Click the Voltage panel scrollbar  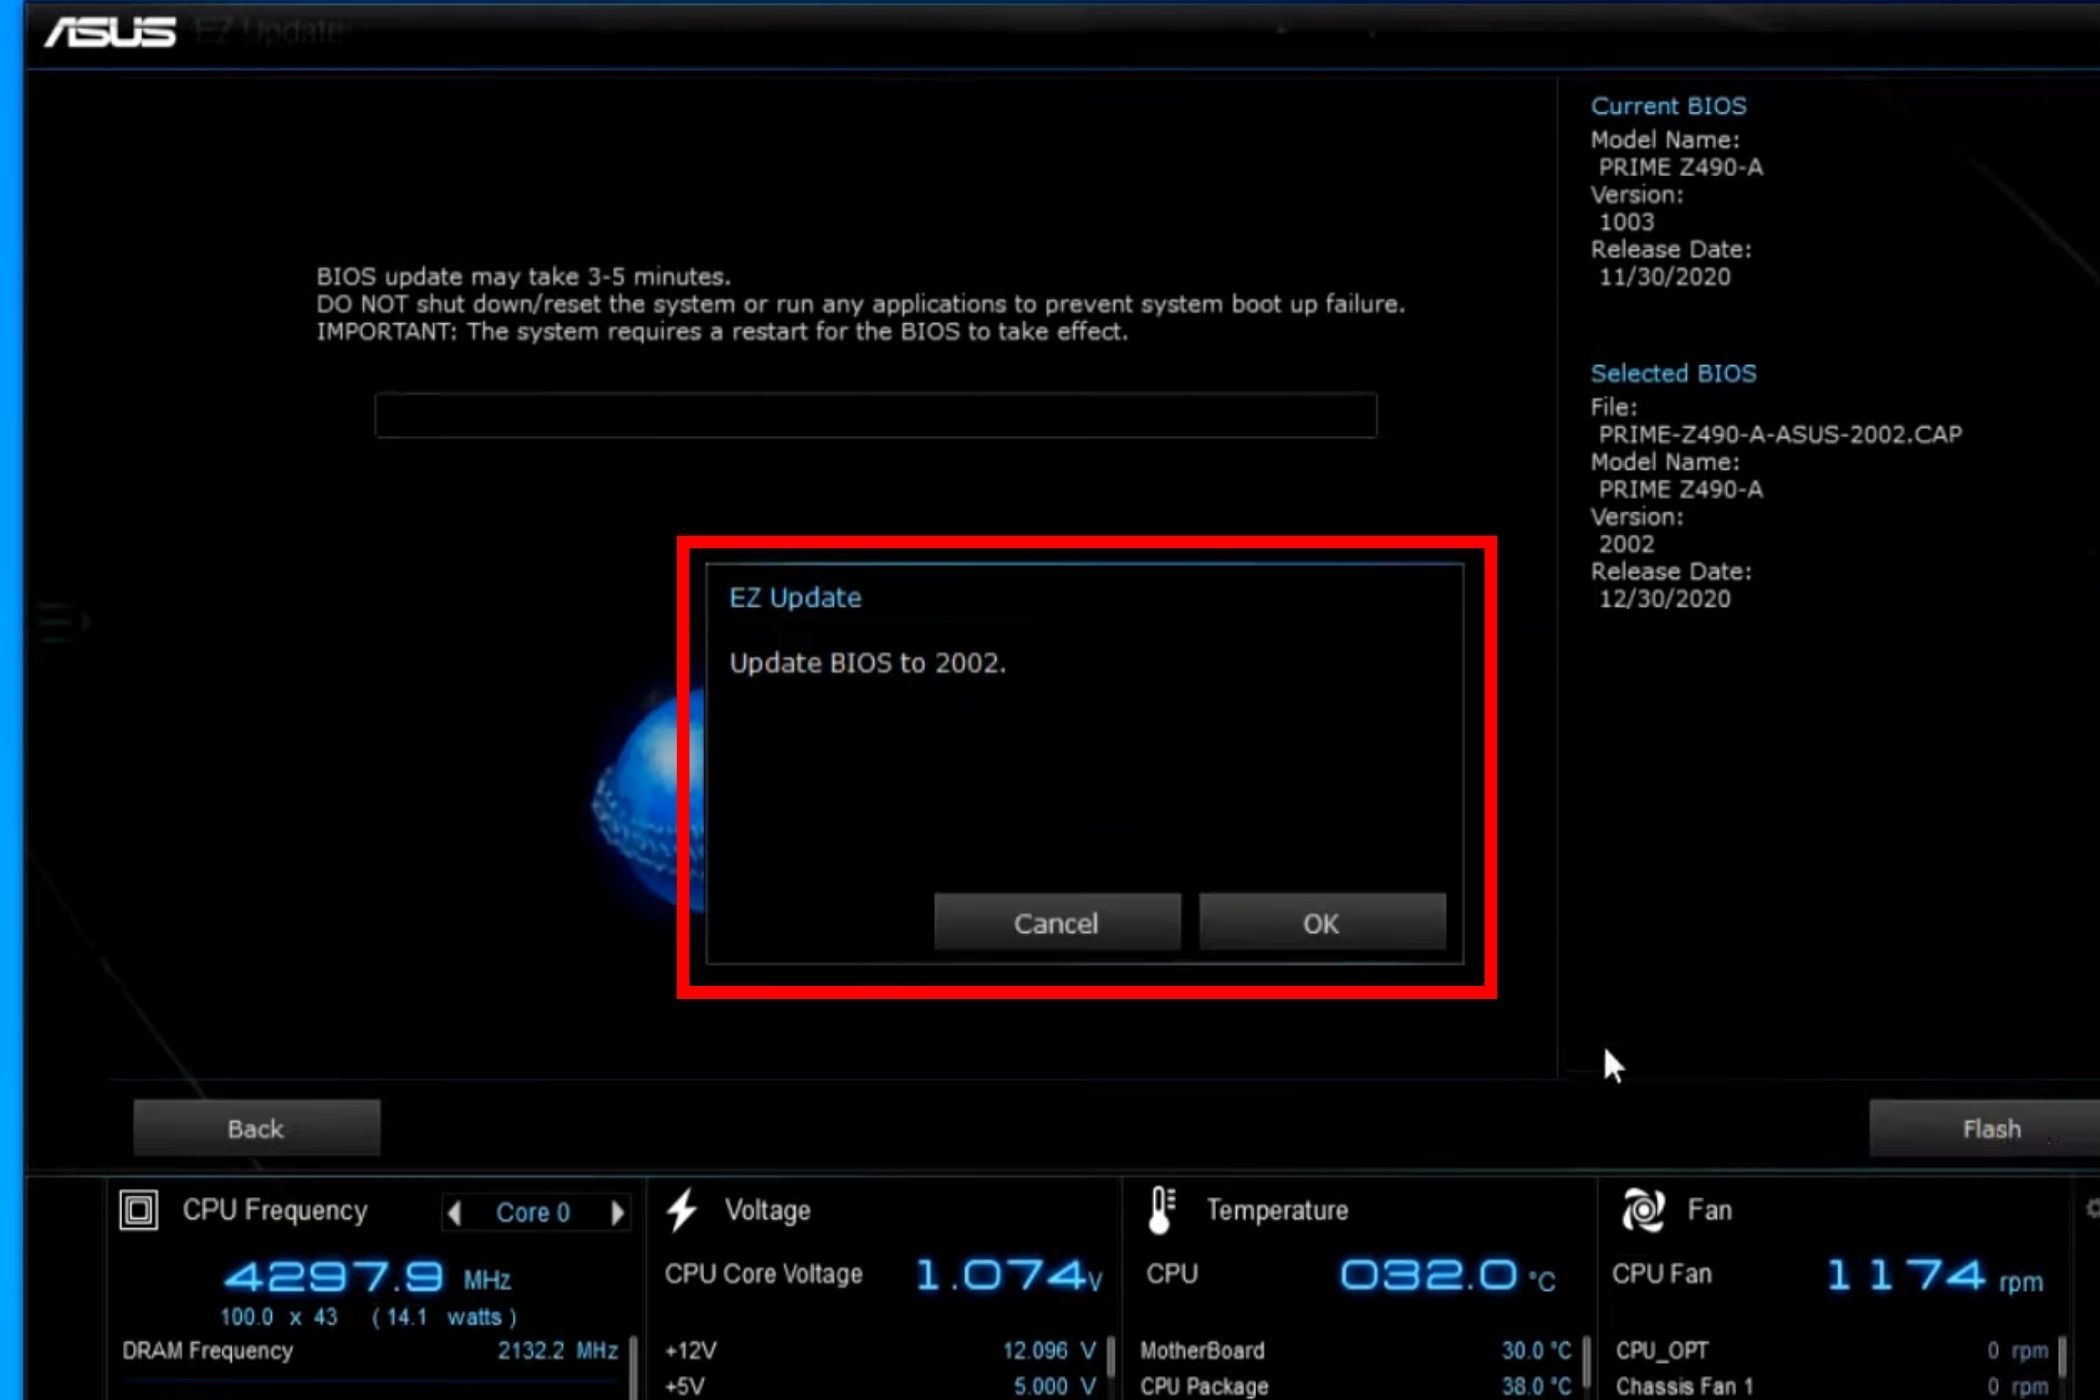[1111, 1368]
